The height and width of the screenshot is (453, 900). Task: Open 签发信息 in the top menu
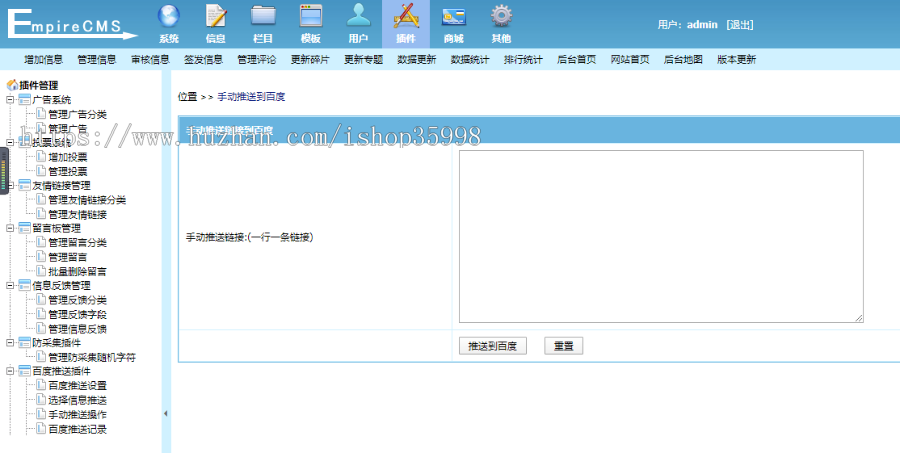coord(204,59)
